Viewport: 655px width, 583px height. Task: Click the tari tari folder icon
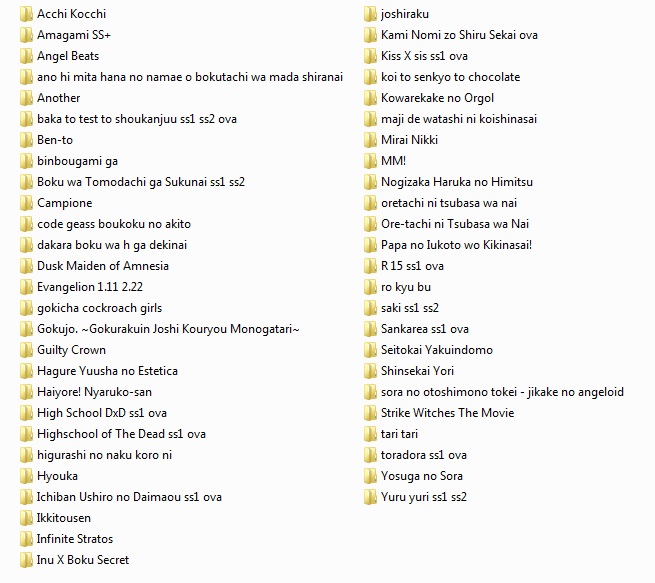(370, 434)
